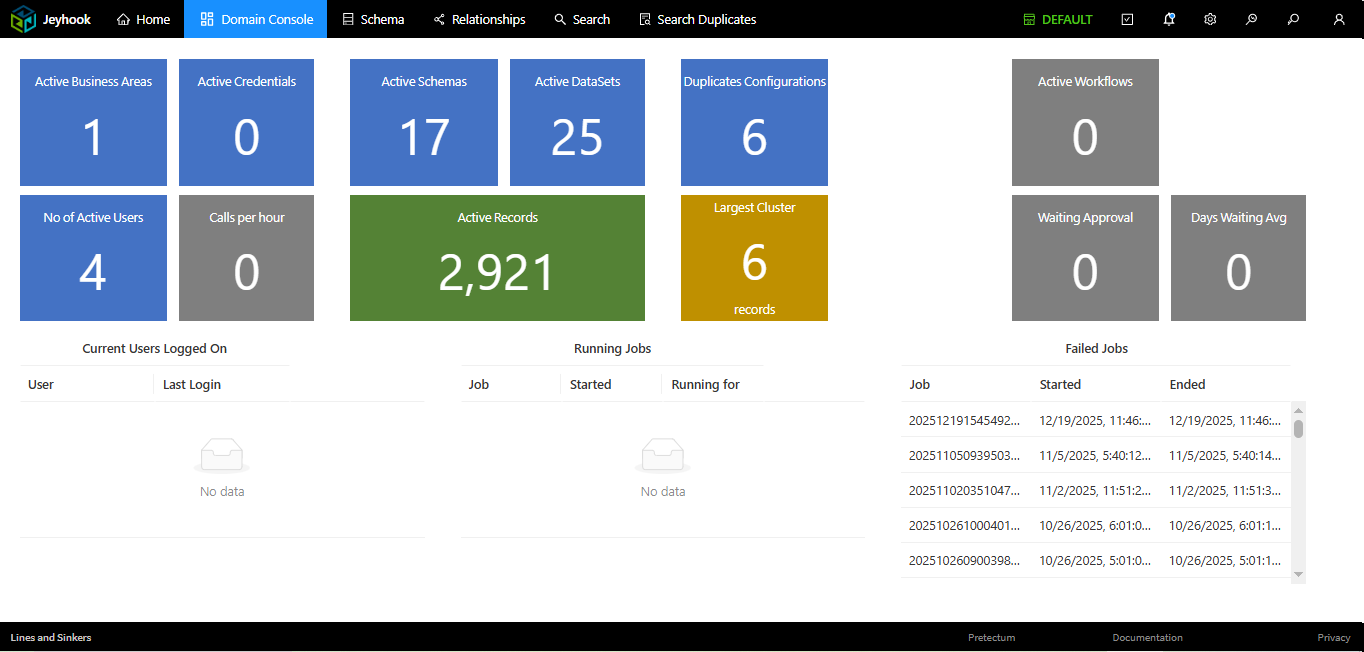This screenshot has height=652, width=1364.
Task: Open the Relationships navigation entry
Action: [x=479, y=18]
